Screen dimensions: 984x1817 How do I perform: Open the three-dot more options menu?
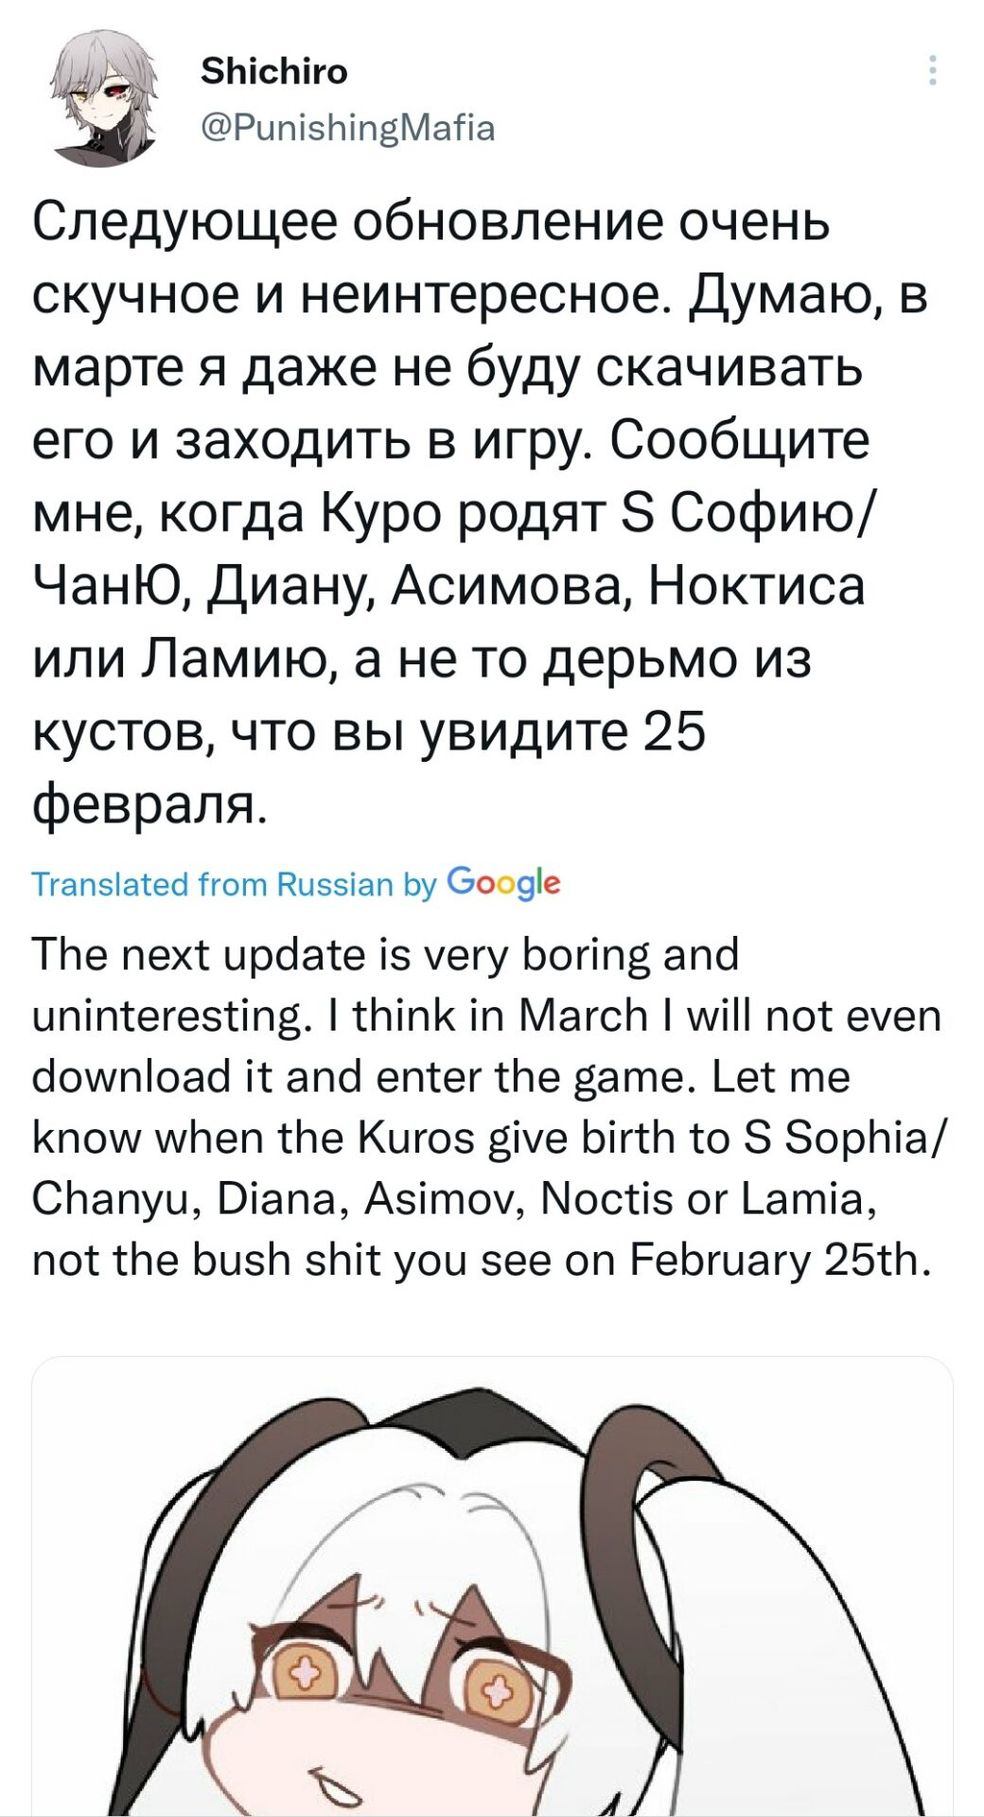click(x=932, y=70)
